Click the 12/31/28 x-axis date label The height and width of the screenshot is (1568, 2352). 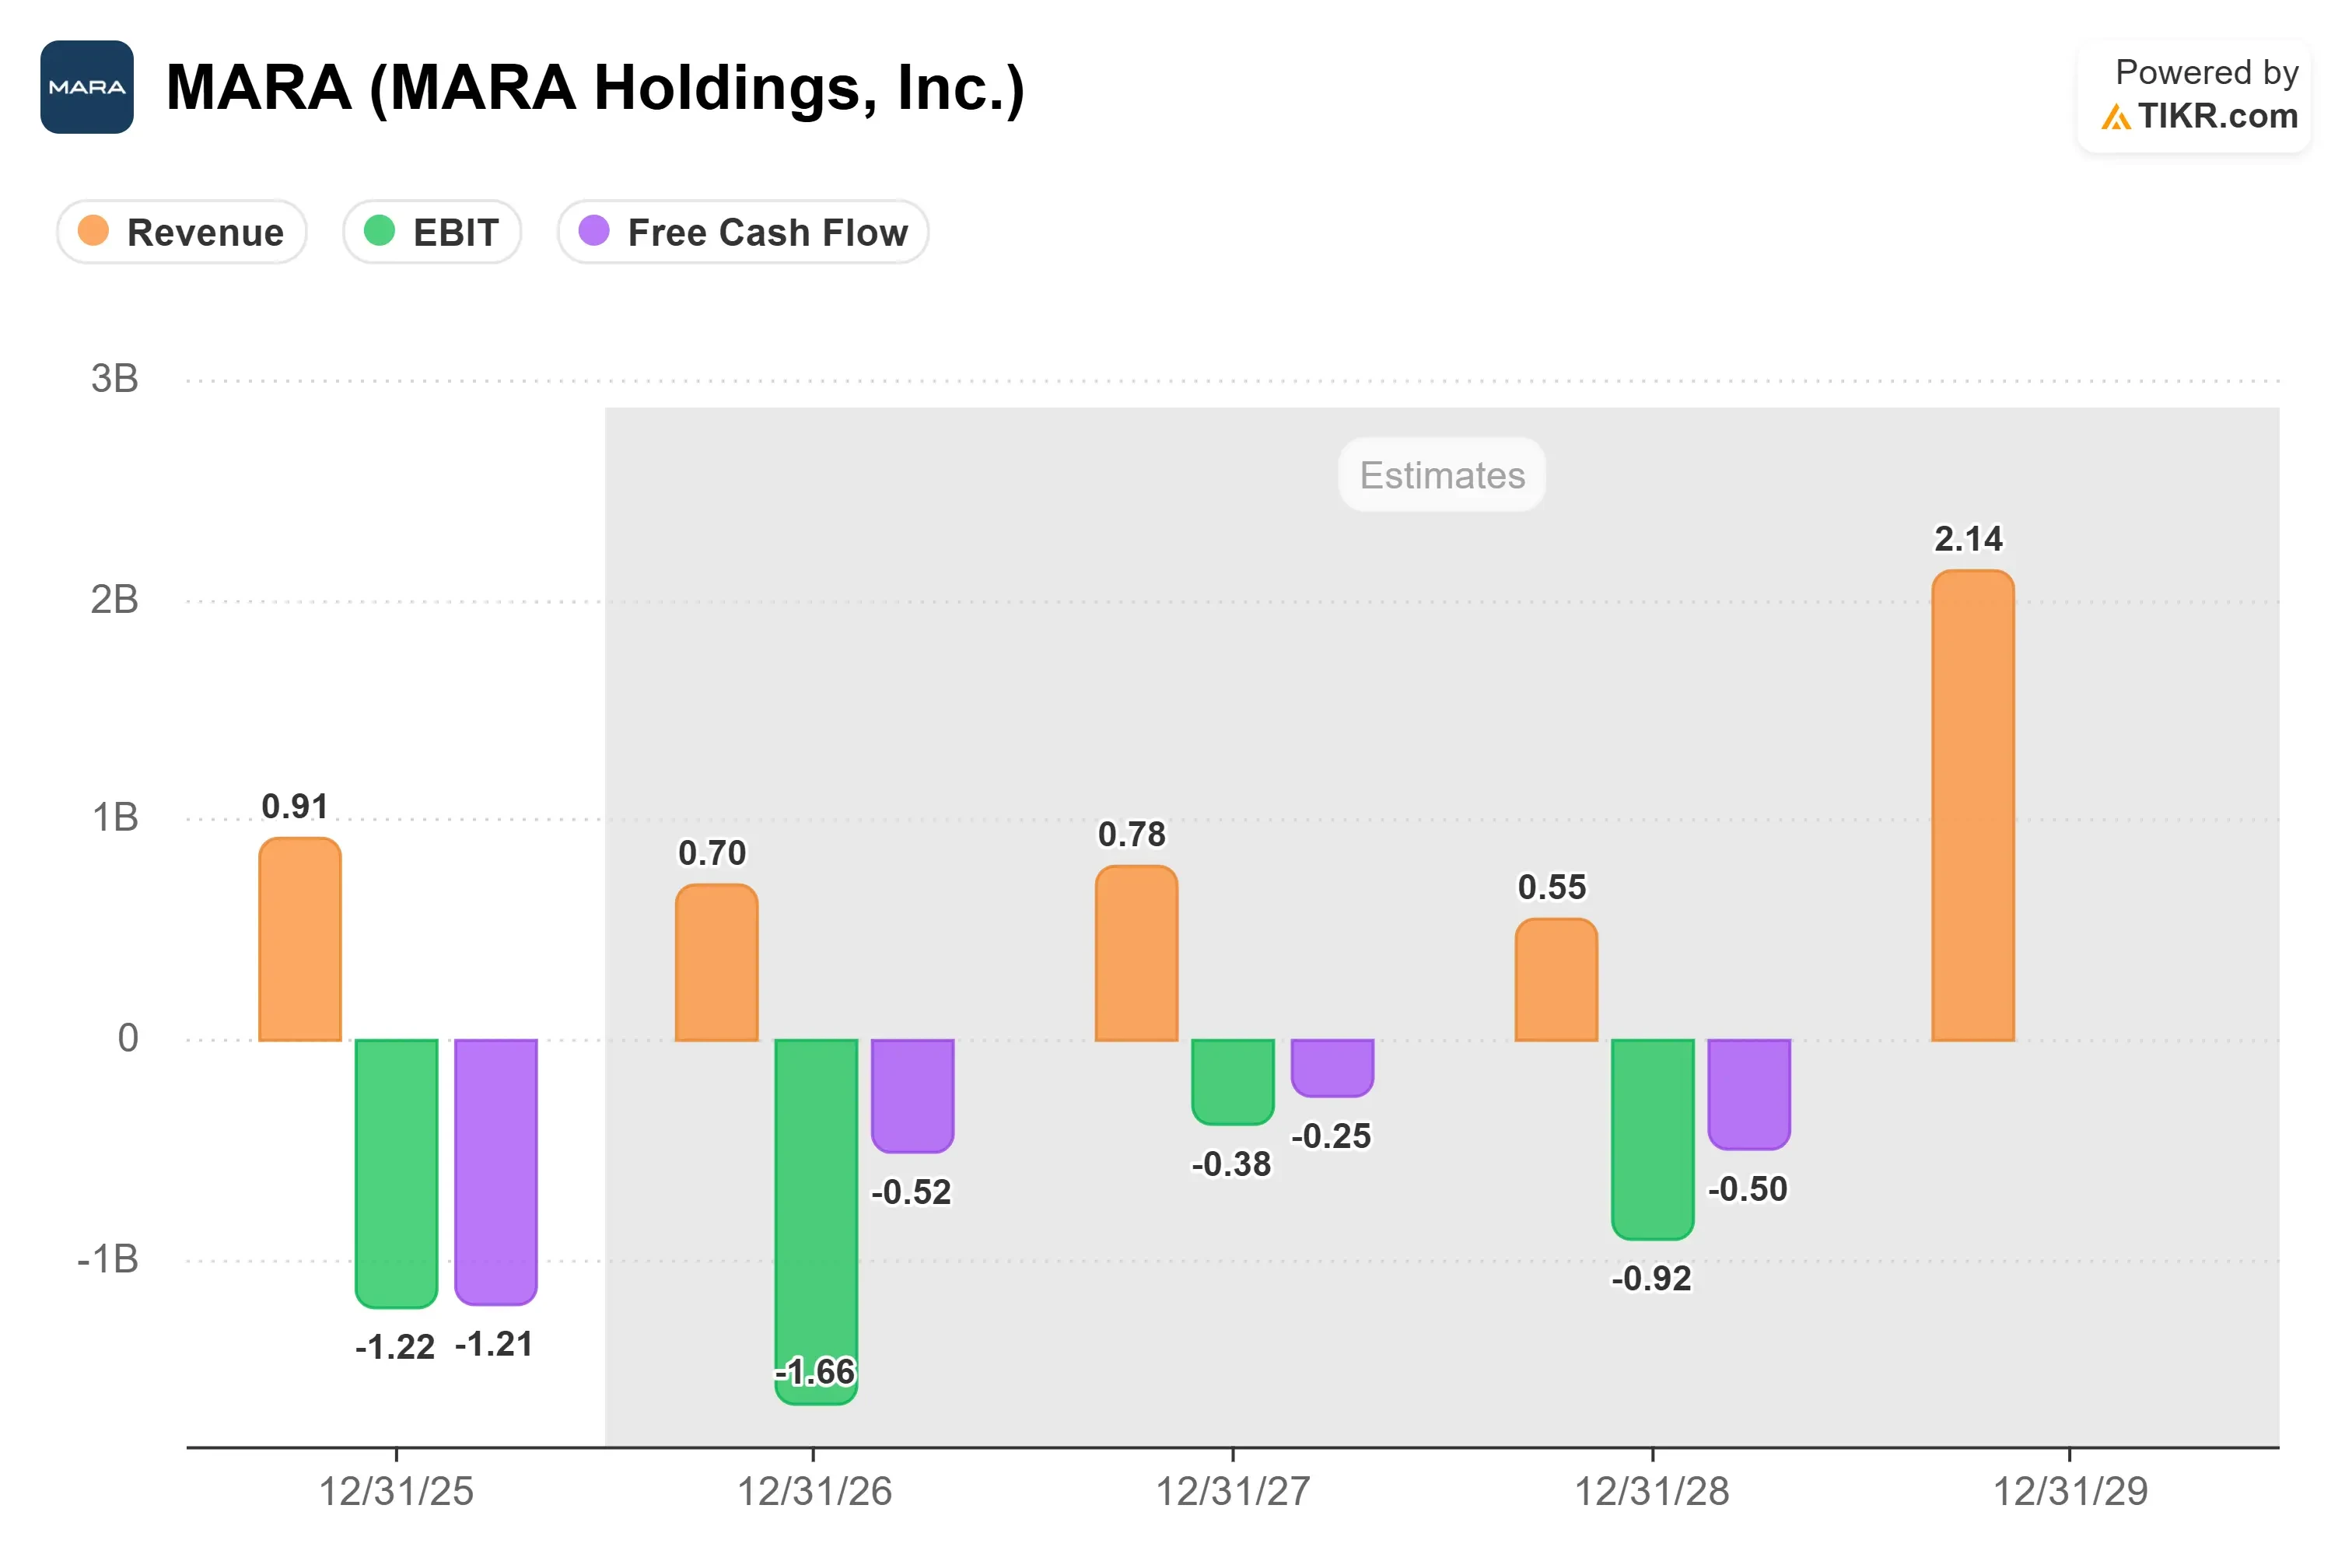pyautogui.click(x=1652, y=1492)
